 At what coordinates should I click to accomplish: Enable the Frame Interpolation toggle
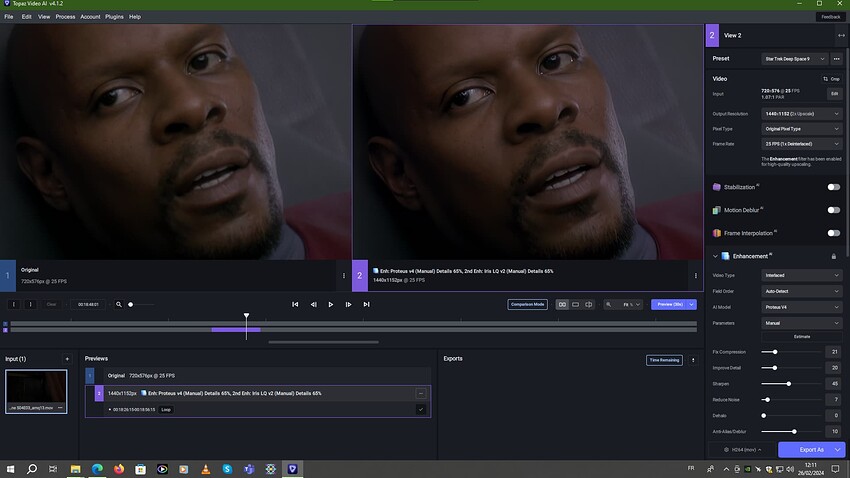[x=834, y=233]
